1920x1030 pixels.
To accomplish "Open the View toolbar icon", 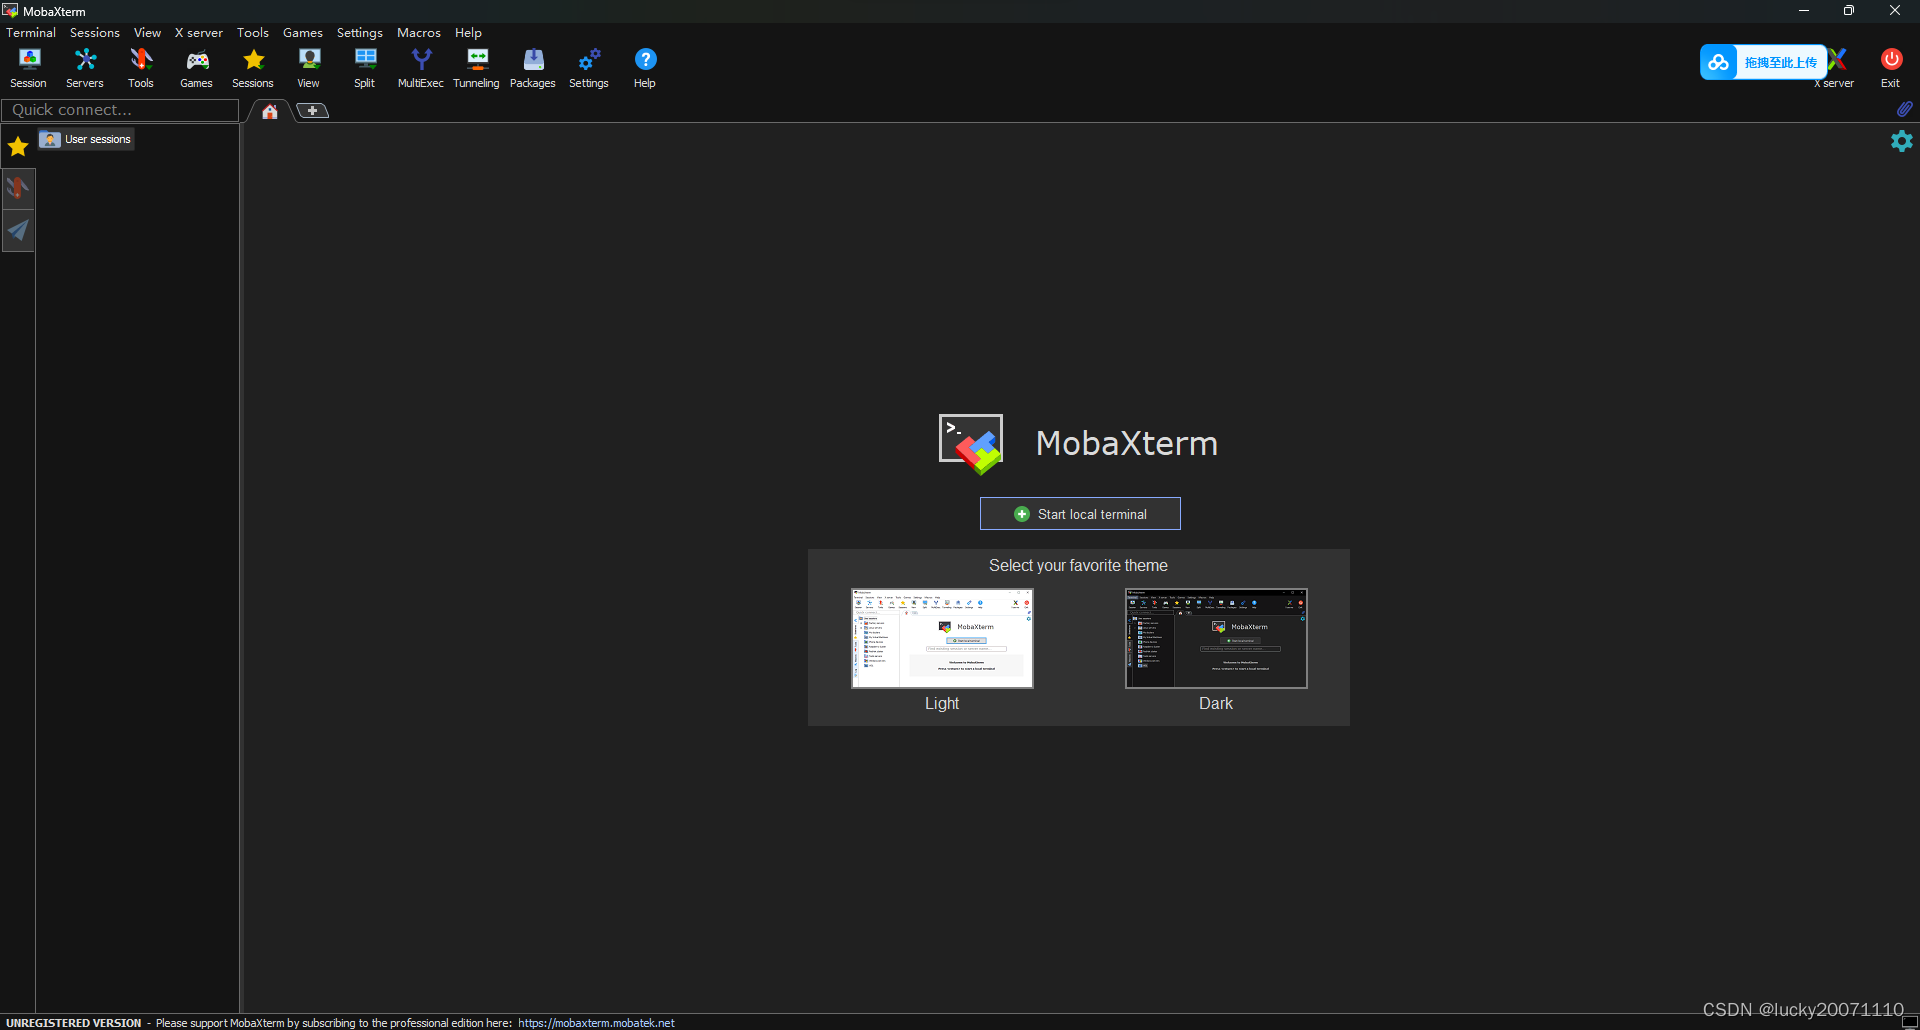I will pos(309,68).
